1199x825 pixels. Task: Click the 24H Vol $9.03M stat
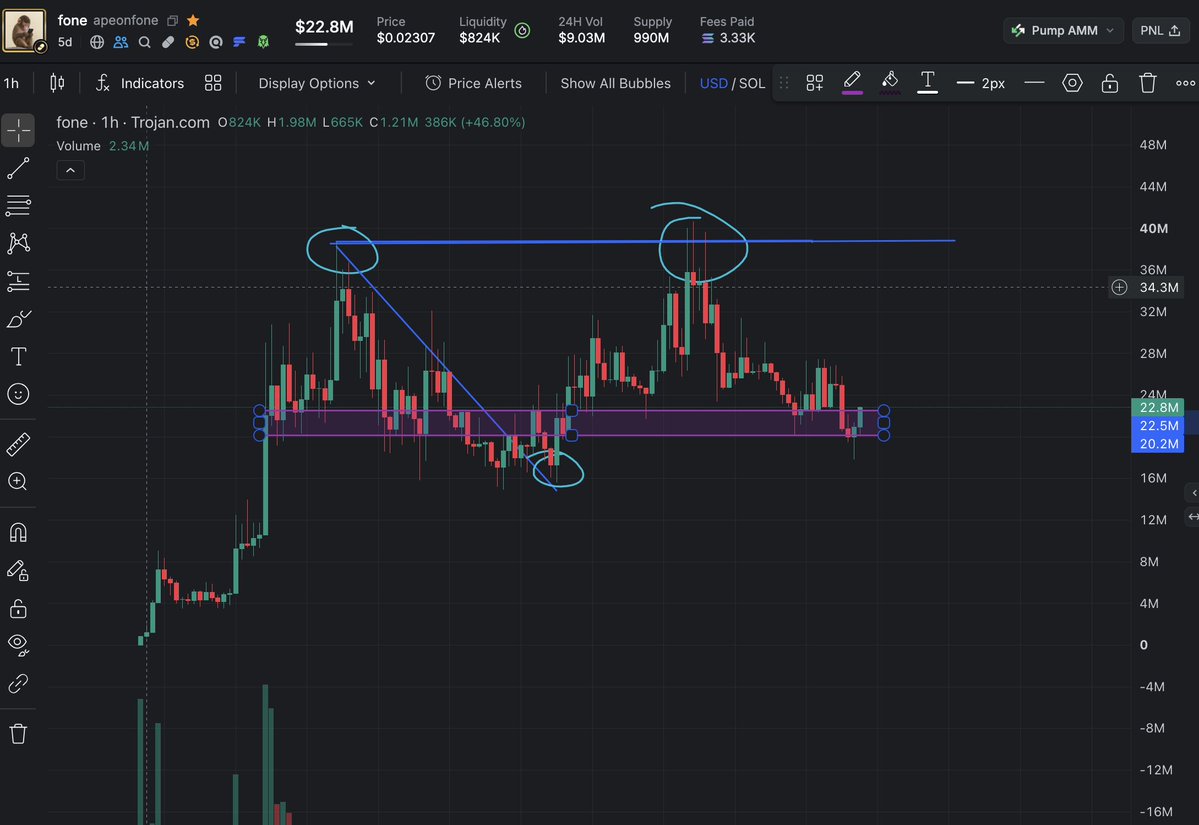coord(581,30)
